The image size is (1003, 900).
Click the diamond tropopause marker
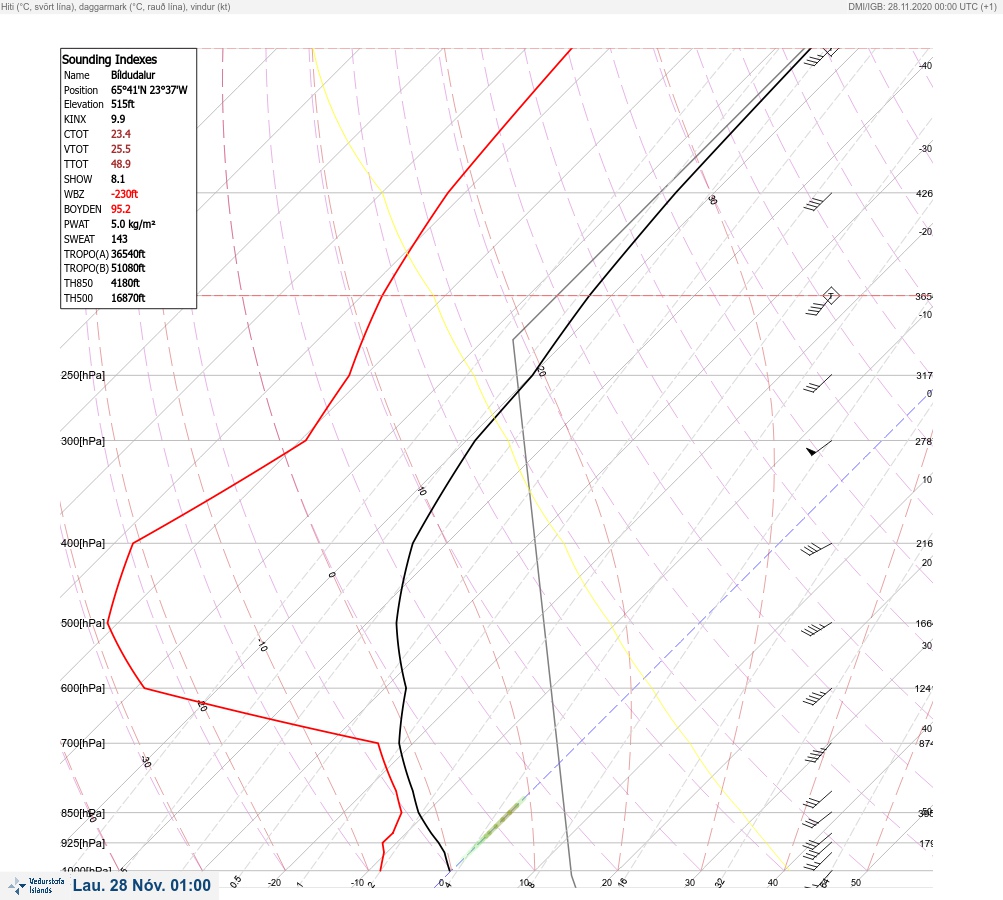(x=831, y=296)
